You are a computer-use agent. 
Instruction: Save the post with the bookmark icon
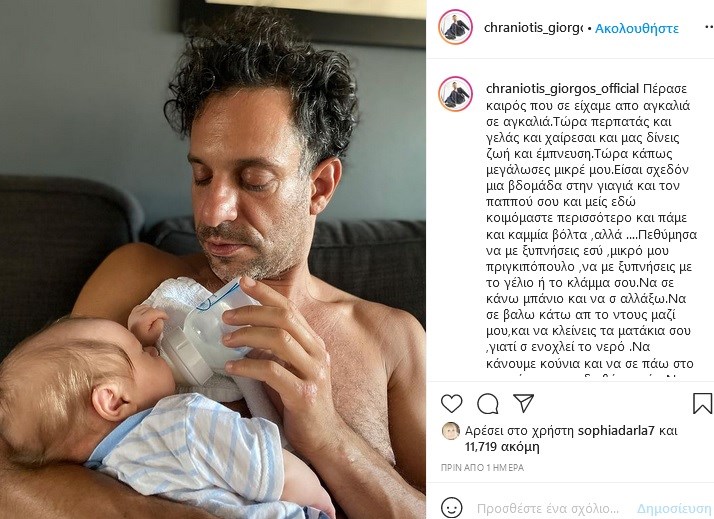tap(702, 403)
